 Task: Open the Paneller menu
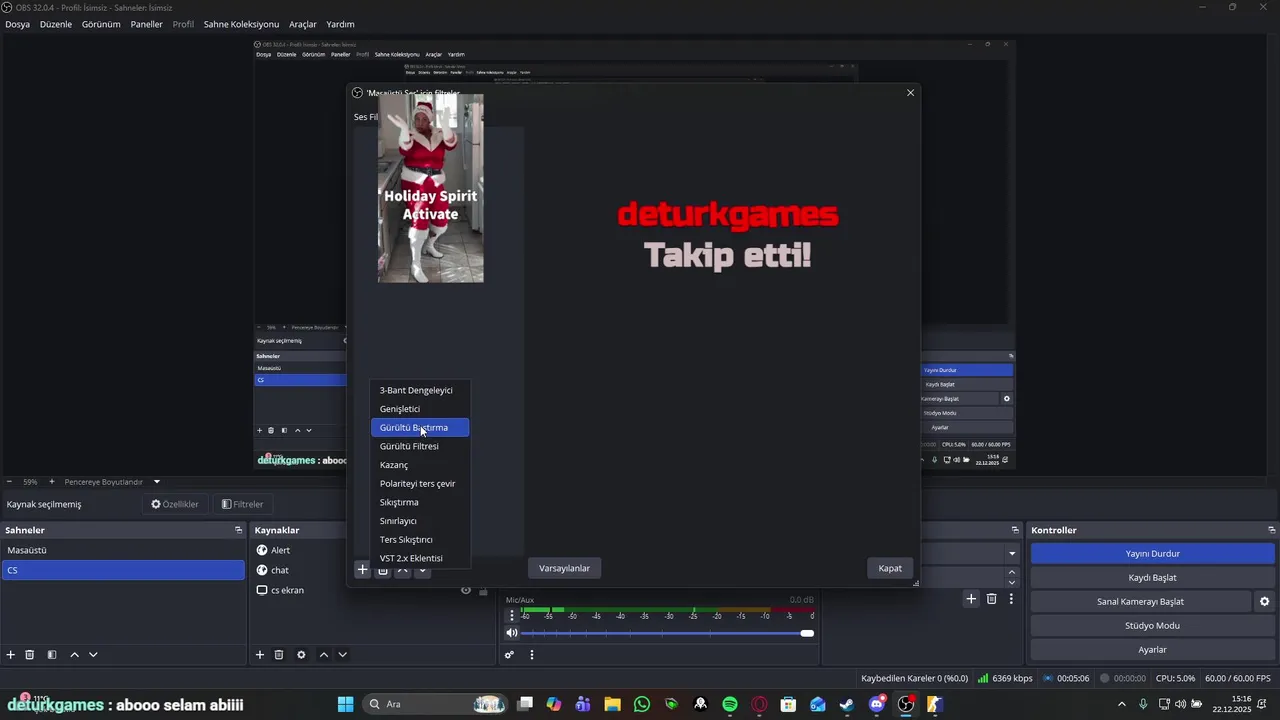pos(146,24)
